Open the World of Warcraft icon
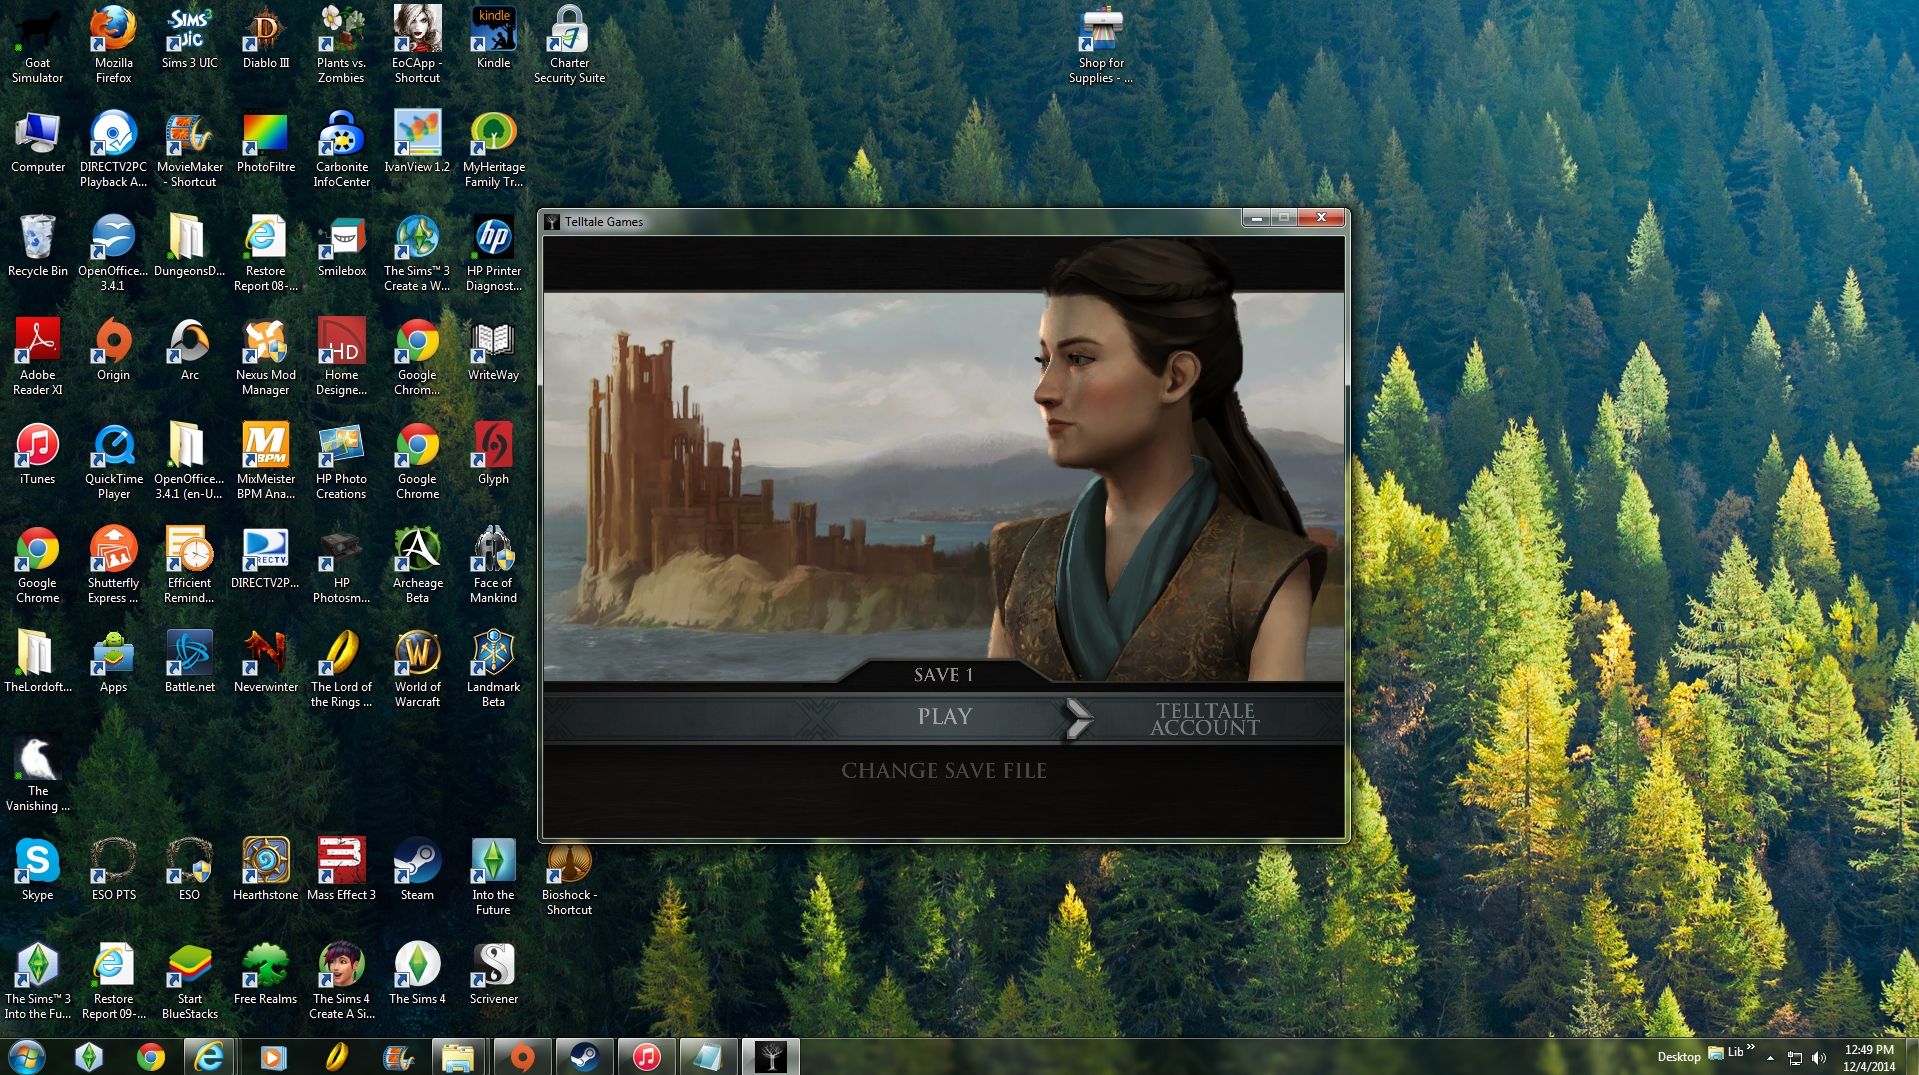This screenshot has height=1075, width=1919. 418,669
